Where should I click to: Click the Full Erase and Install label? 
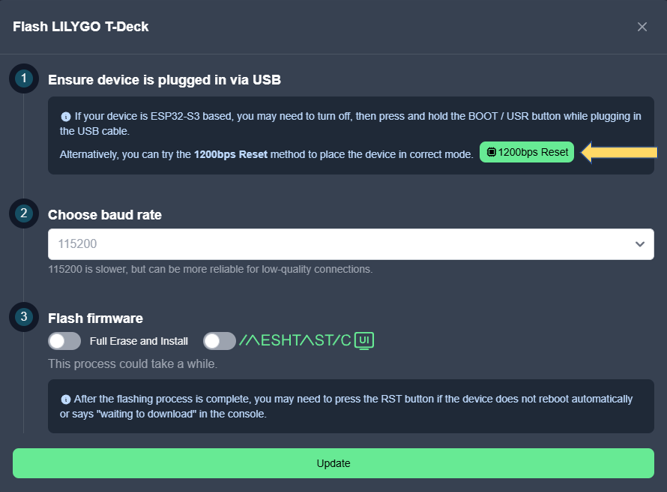pyautogui.click(x=139, y=341)
